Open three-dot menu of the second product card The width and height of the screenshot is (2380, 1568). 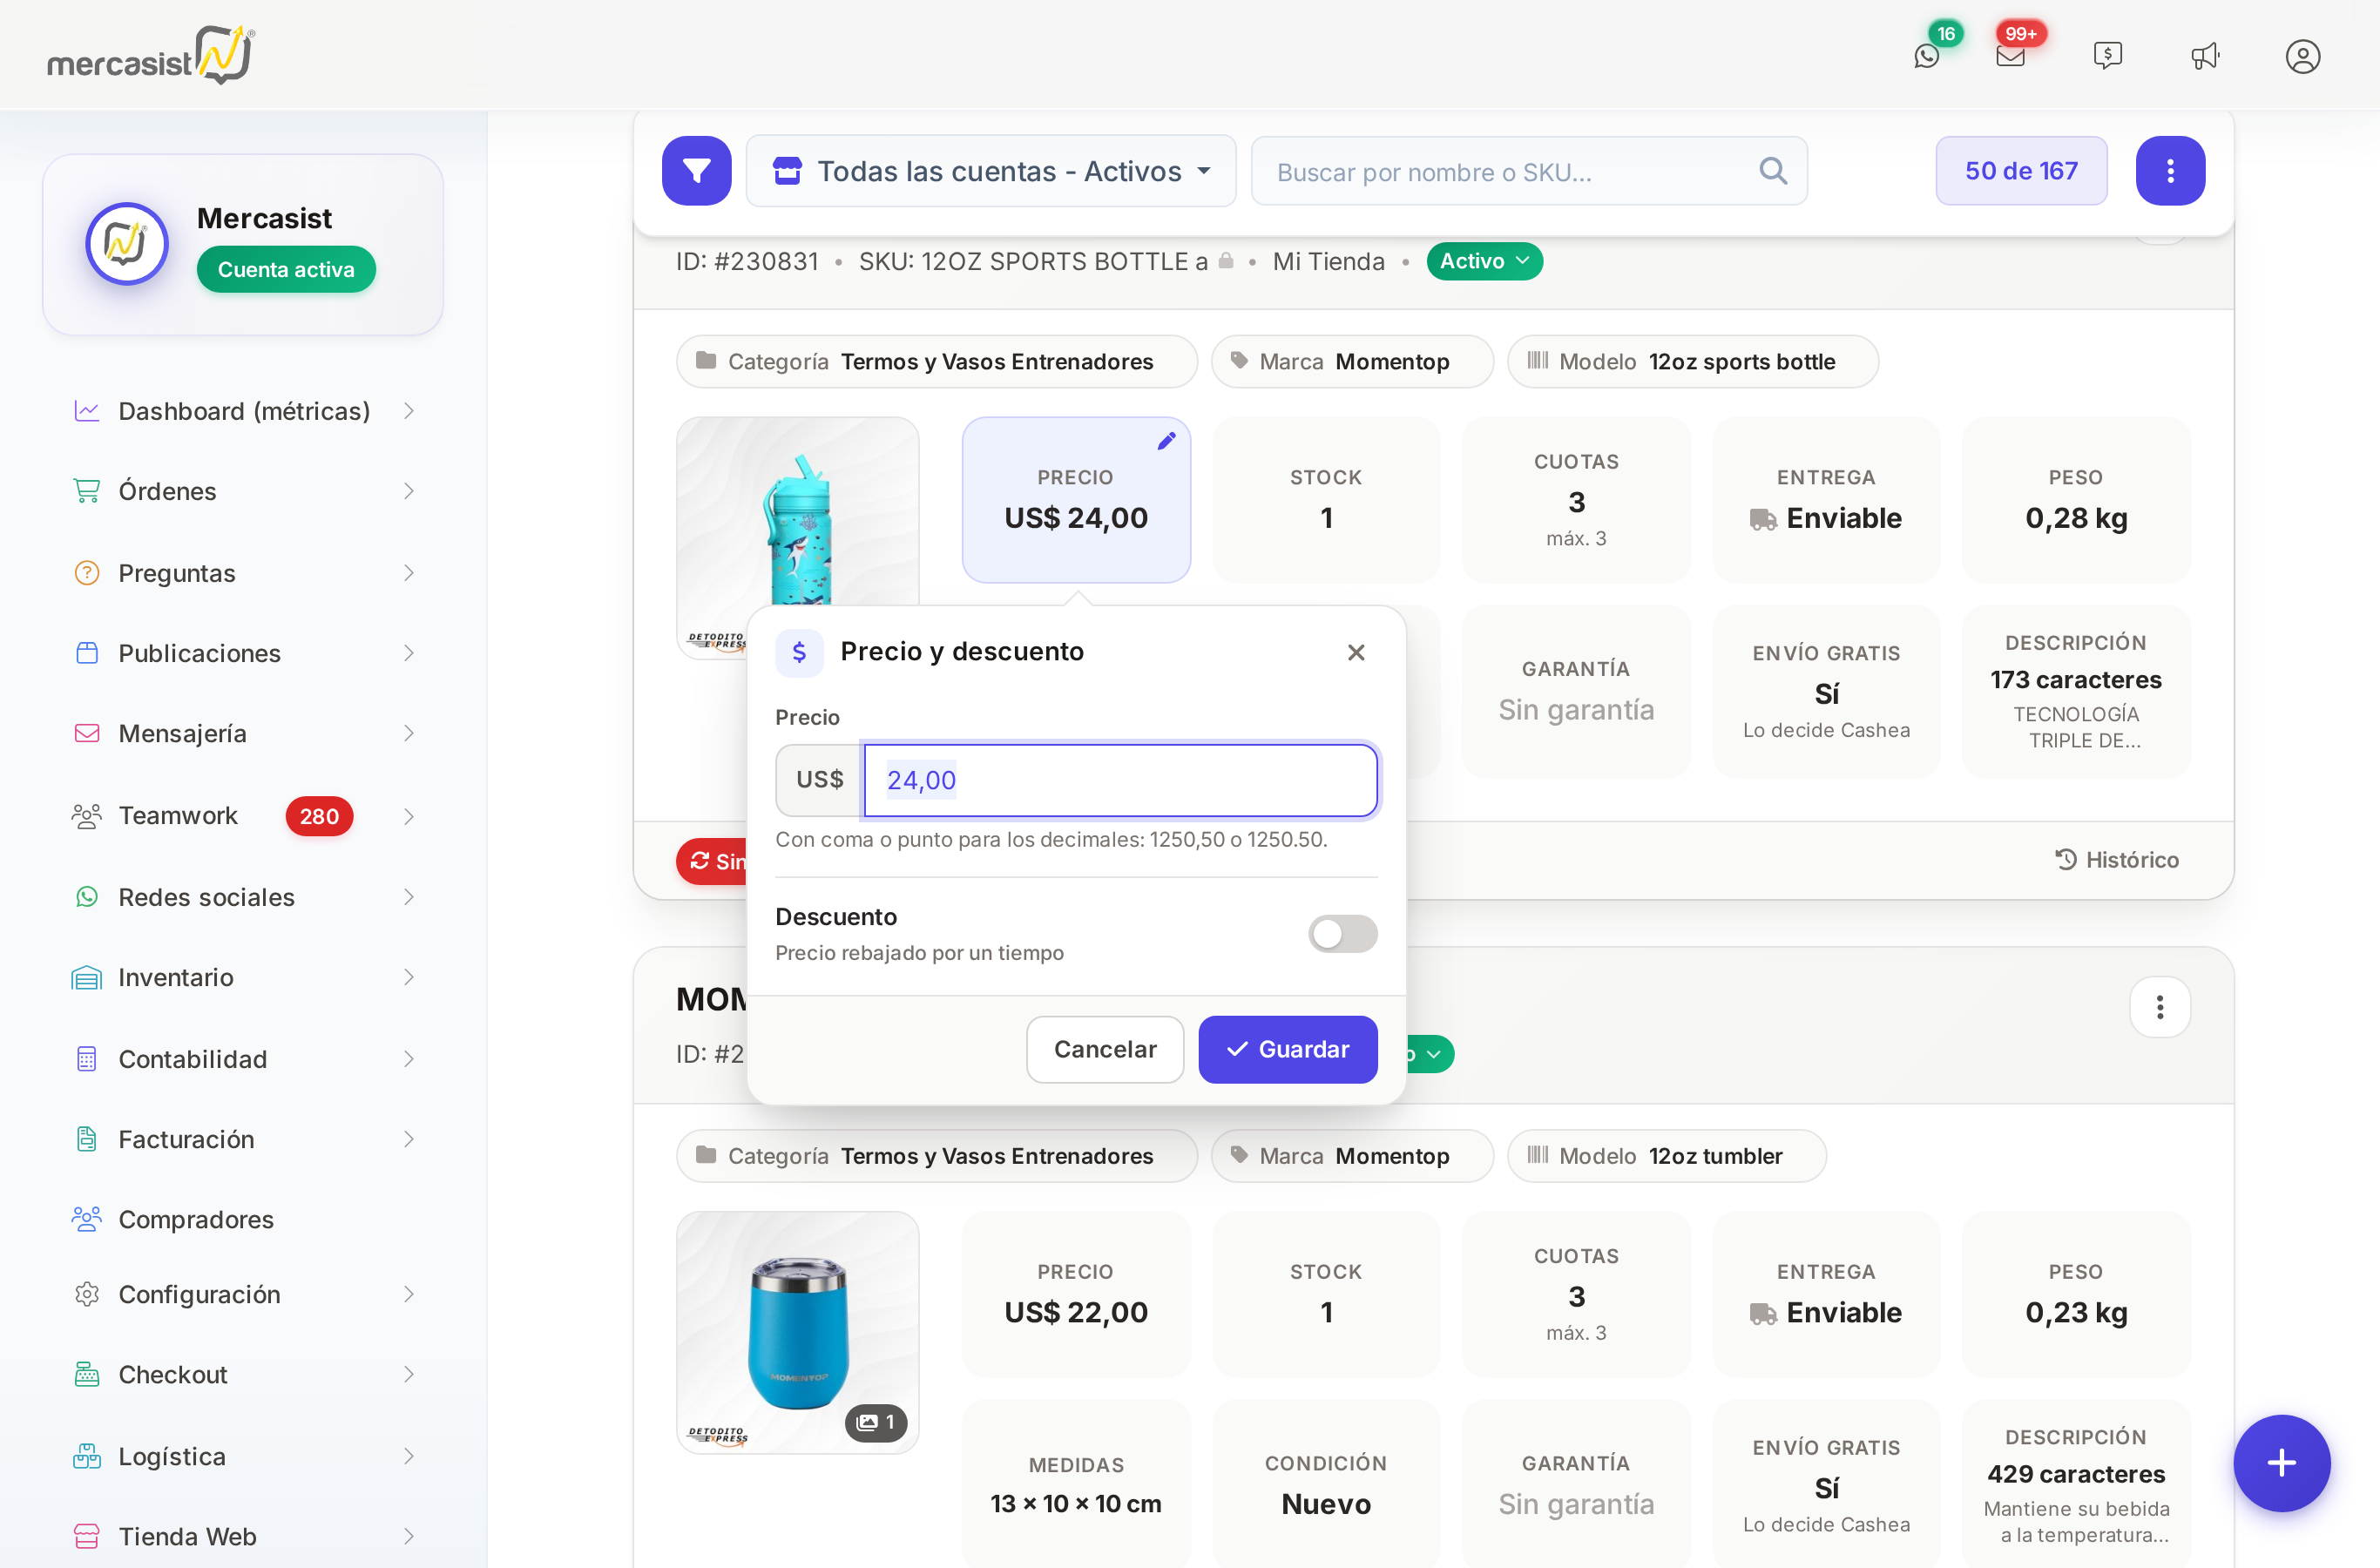click(x=2159, y=1007)
